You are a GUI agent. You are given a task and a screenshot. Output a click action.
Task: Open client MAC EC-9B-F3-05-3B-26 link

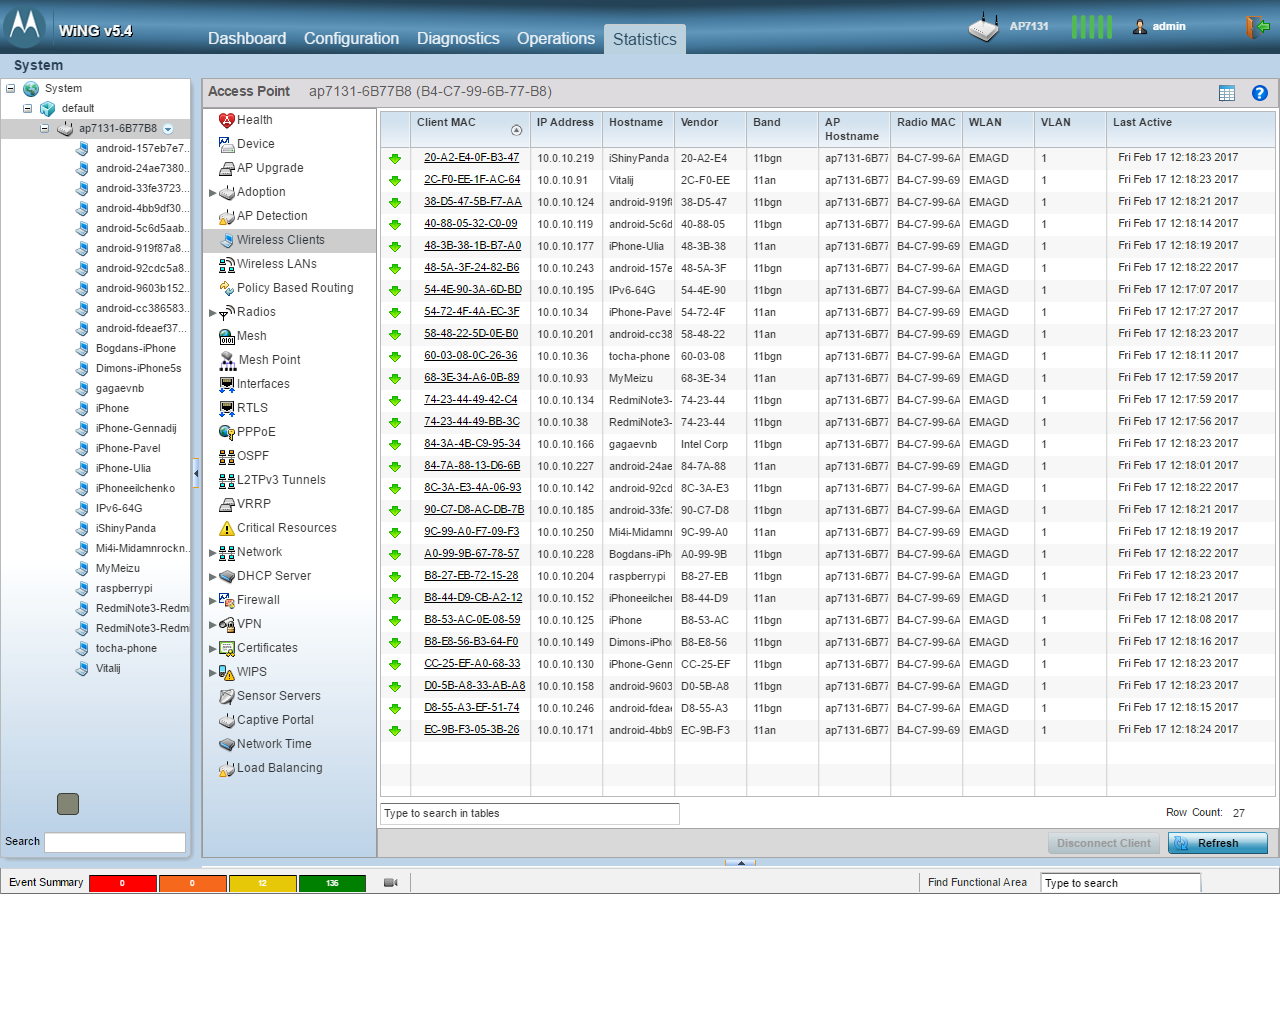(472, 730)
